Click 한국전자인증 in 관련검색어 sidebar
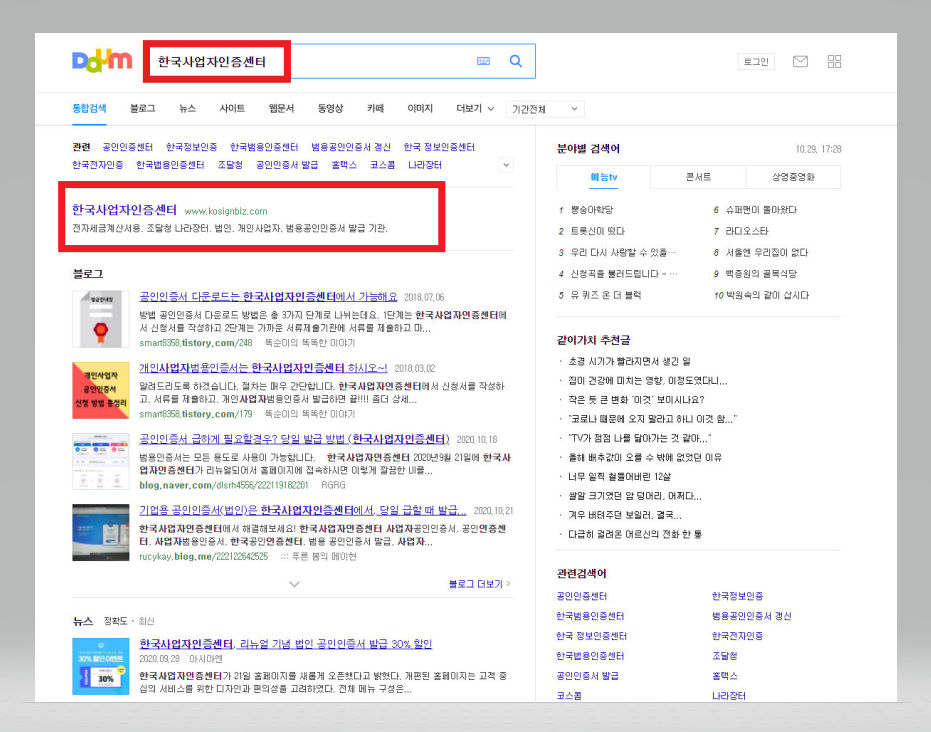The width and height of the screenshot is (931, 732). point(737,636)
